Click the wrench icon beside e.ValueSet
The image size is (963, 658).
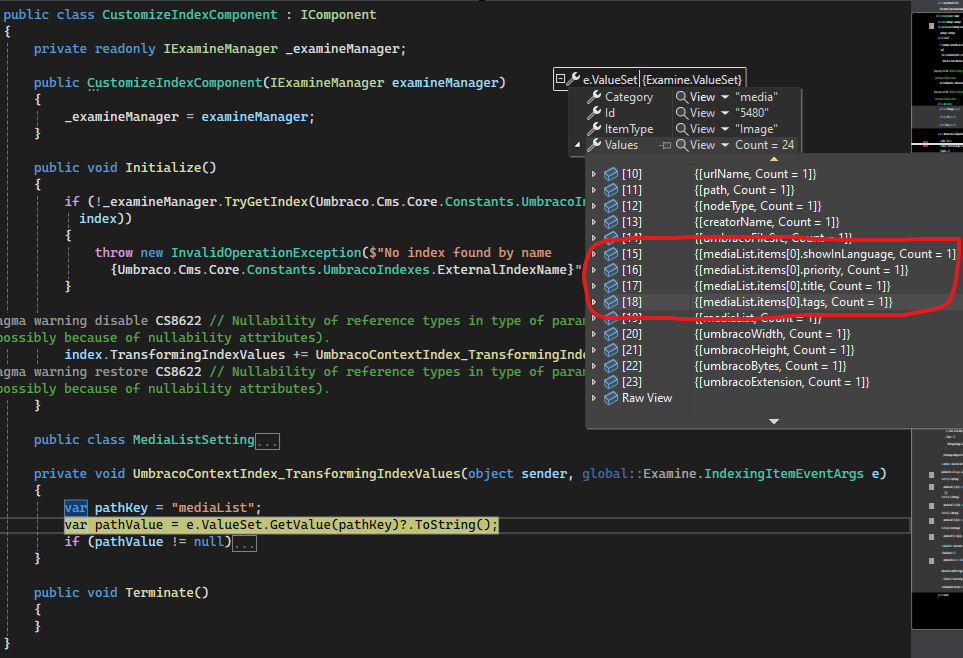pos(573,79)
